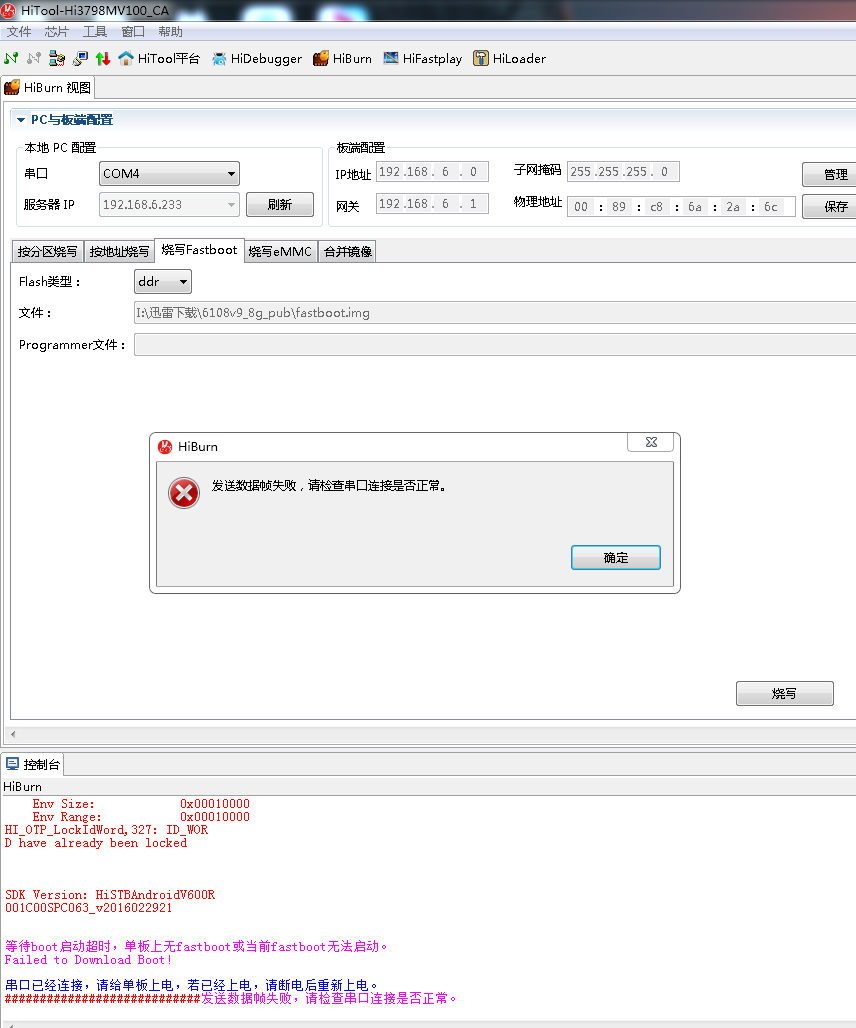Open the HiTool平台 home view

[159, 58]
